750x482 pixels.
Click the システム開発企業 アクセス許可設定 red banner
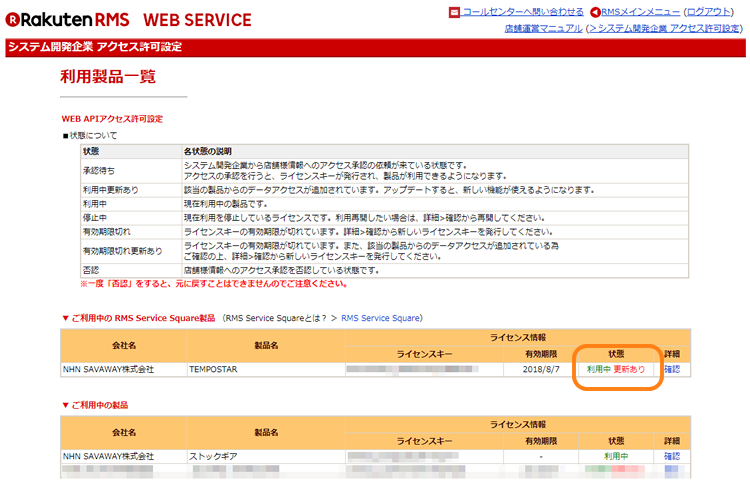pyautogui.click(x=375, y=47)
